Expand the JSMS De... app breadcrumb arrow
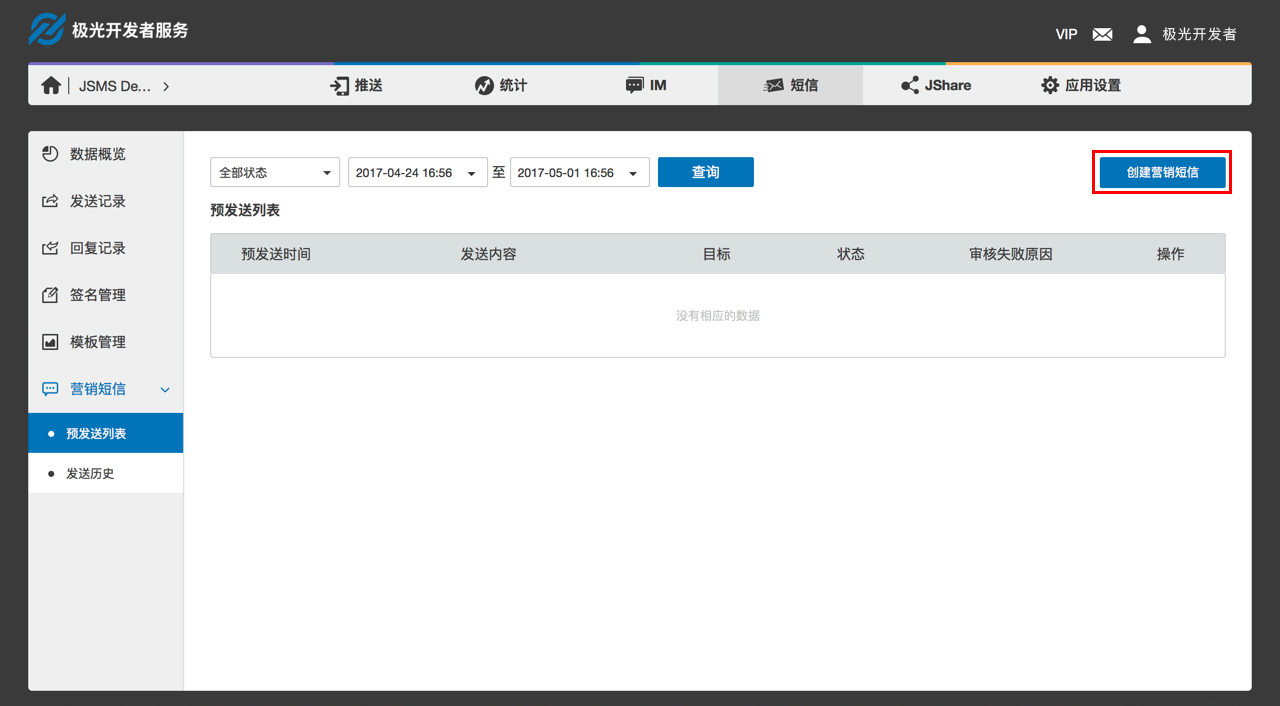The width and height of the screenshot is (1280, 706). (166, 86)
